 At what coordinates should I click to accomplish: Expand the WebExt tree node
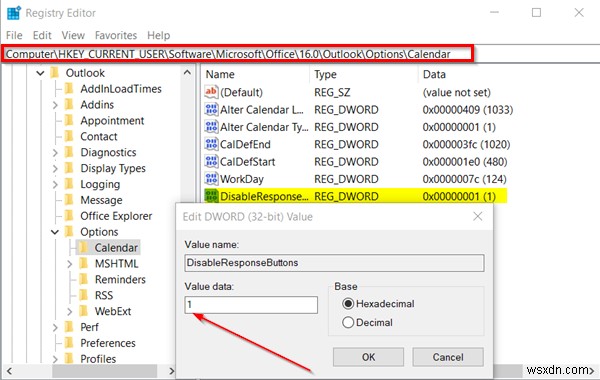click(x=69, y=311)
